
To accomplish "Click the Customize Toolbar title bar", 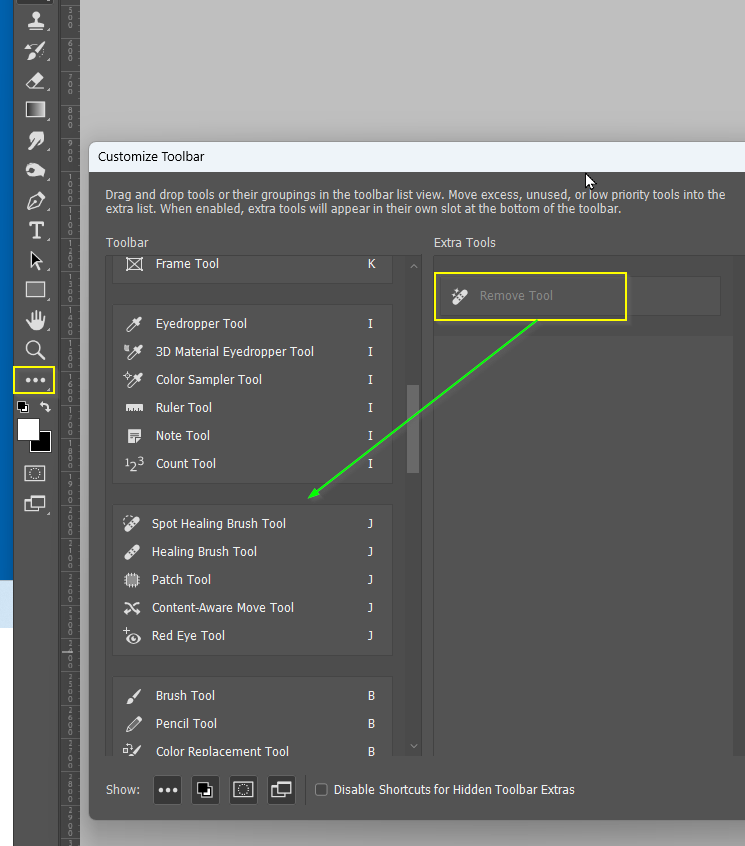I will pos(417,157).
